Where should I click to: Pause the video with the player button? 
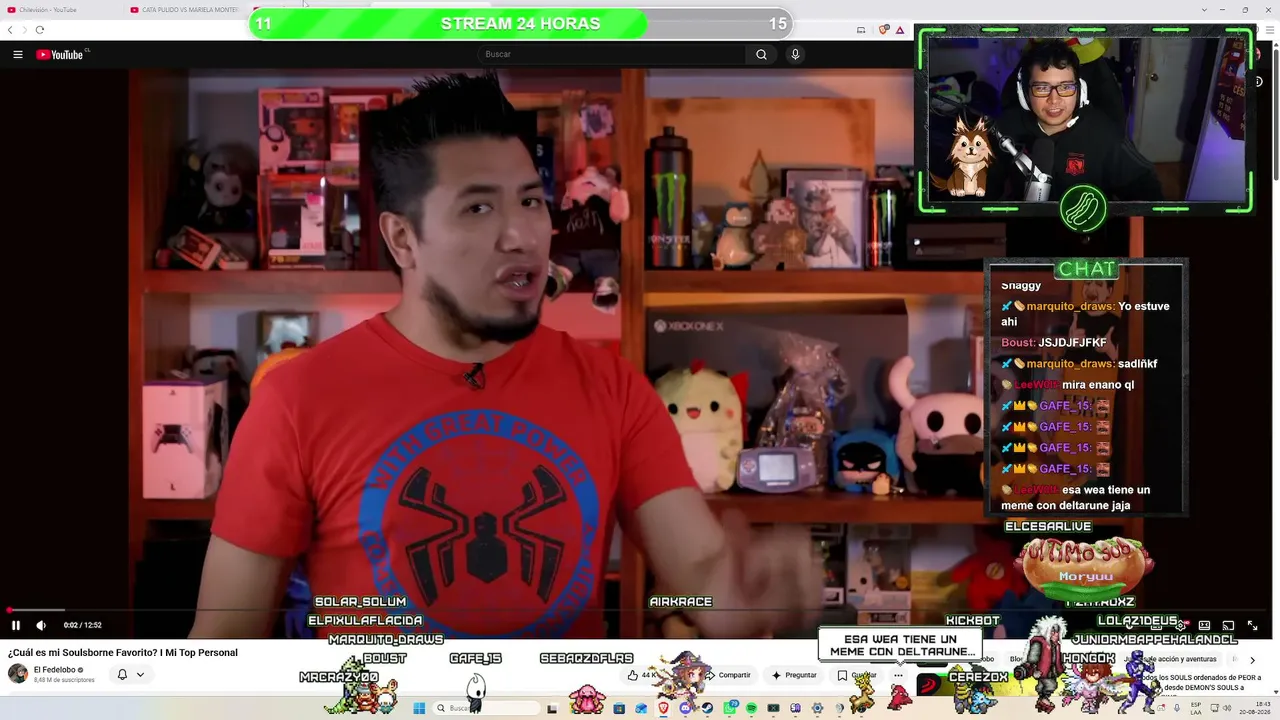click(x=16, y=626)
